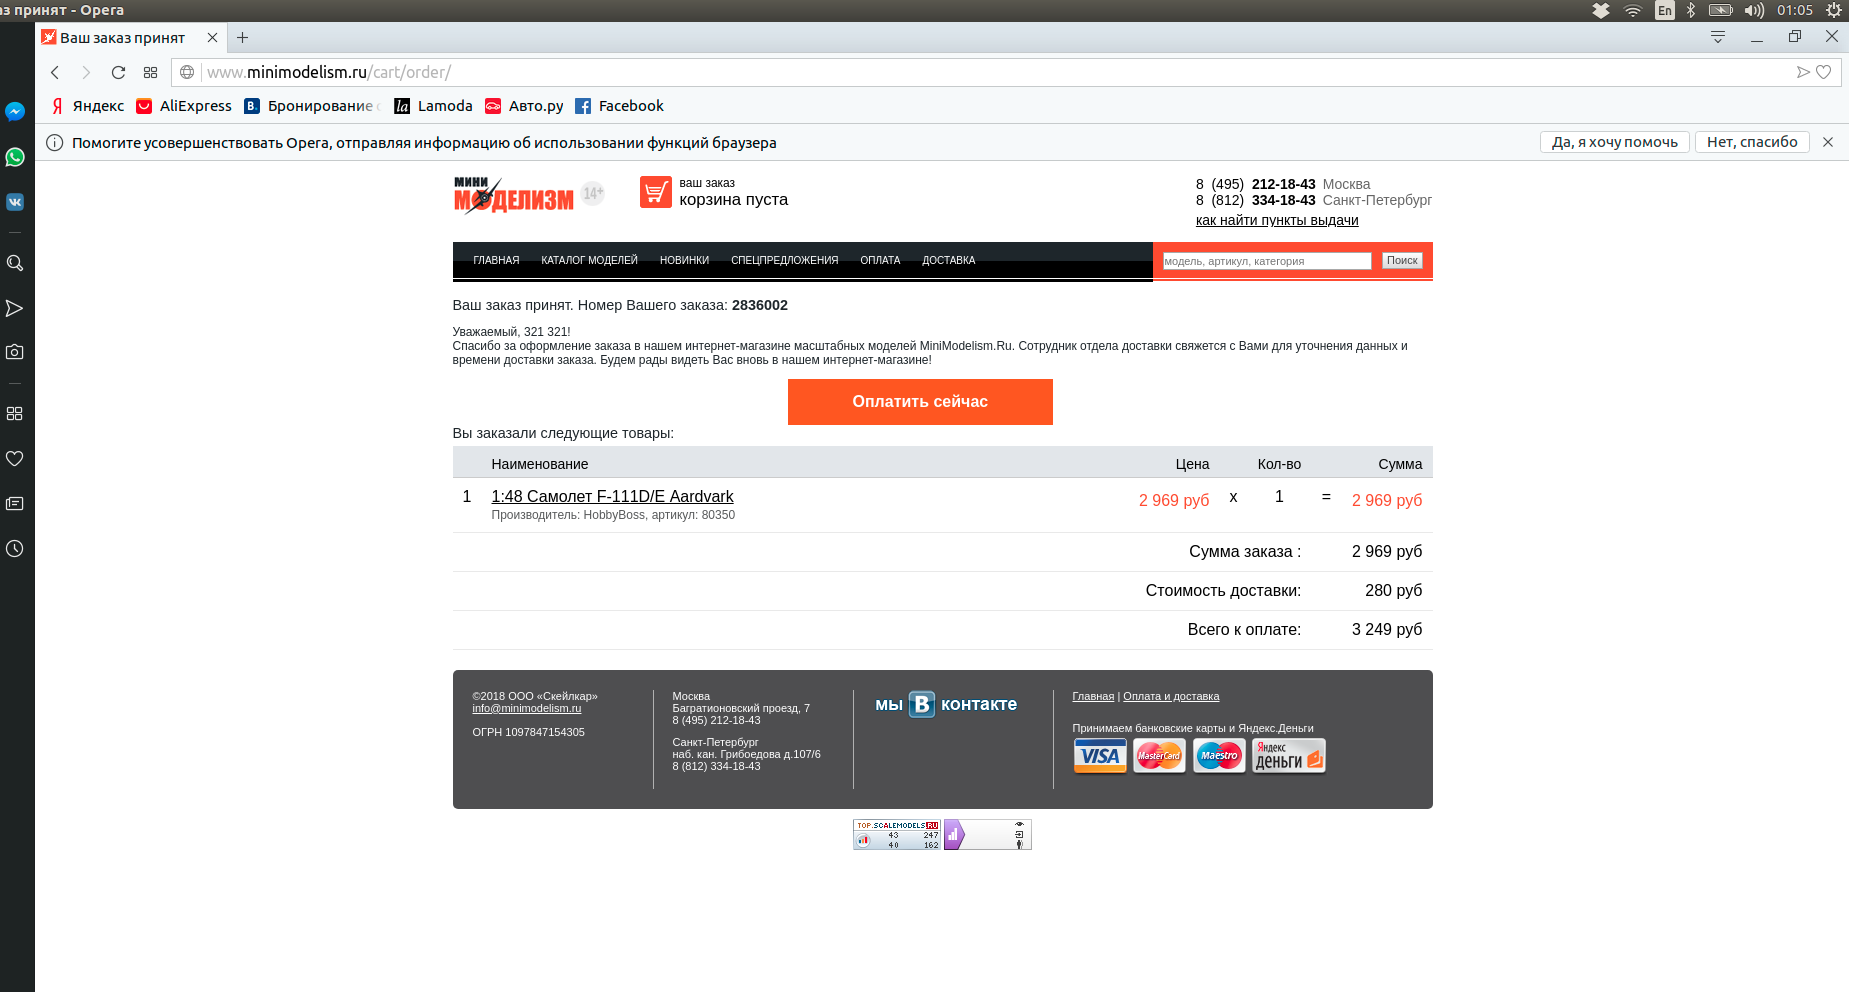Open WhatsApp in Opera sidebar
The height and width of the screenshot is (992, 1849).
click(15, 157)
